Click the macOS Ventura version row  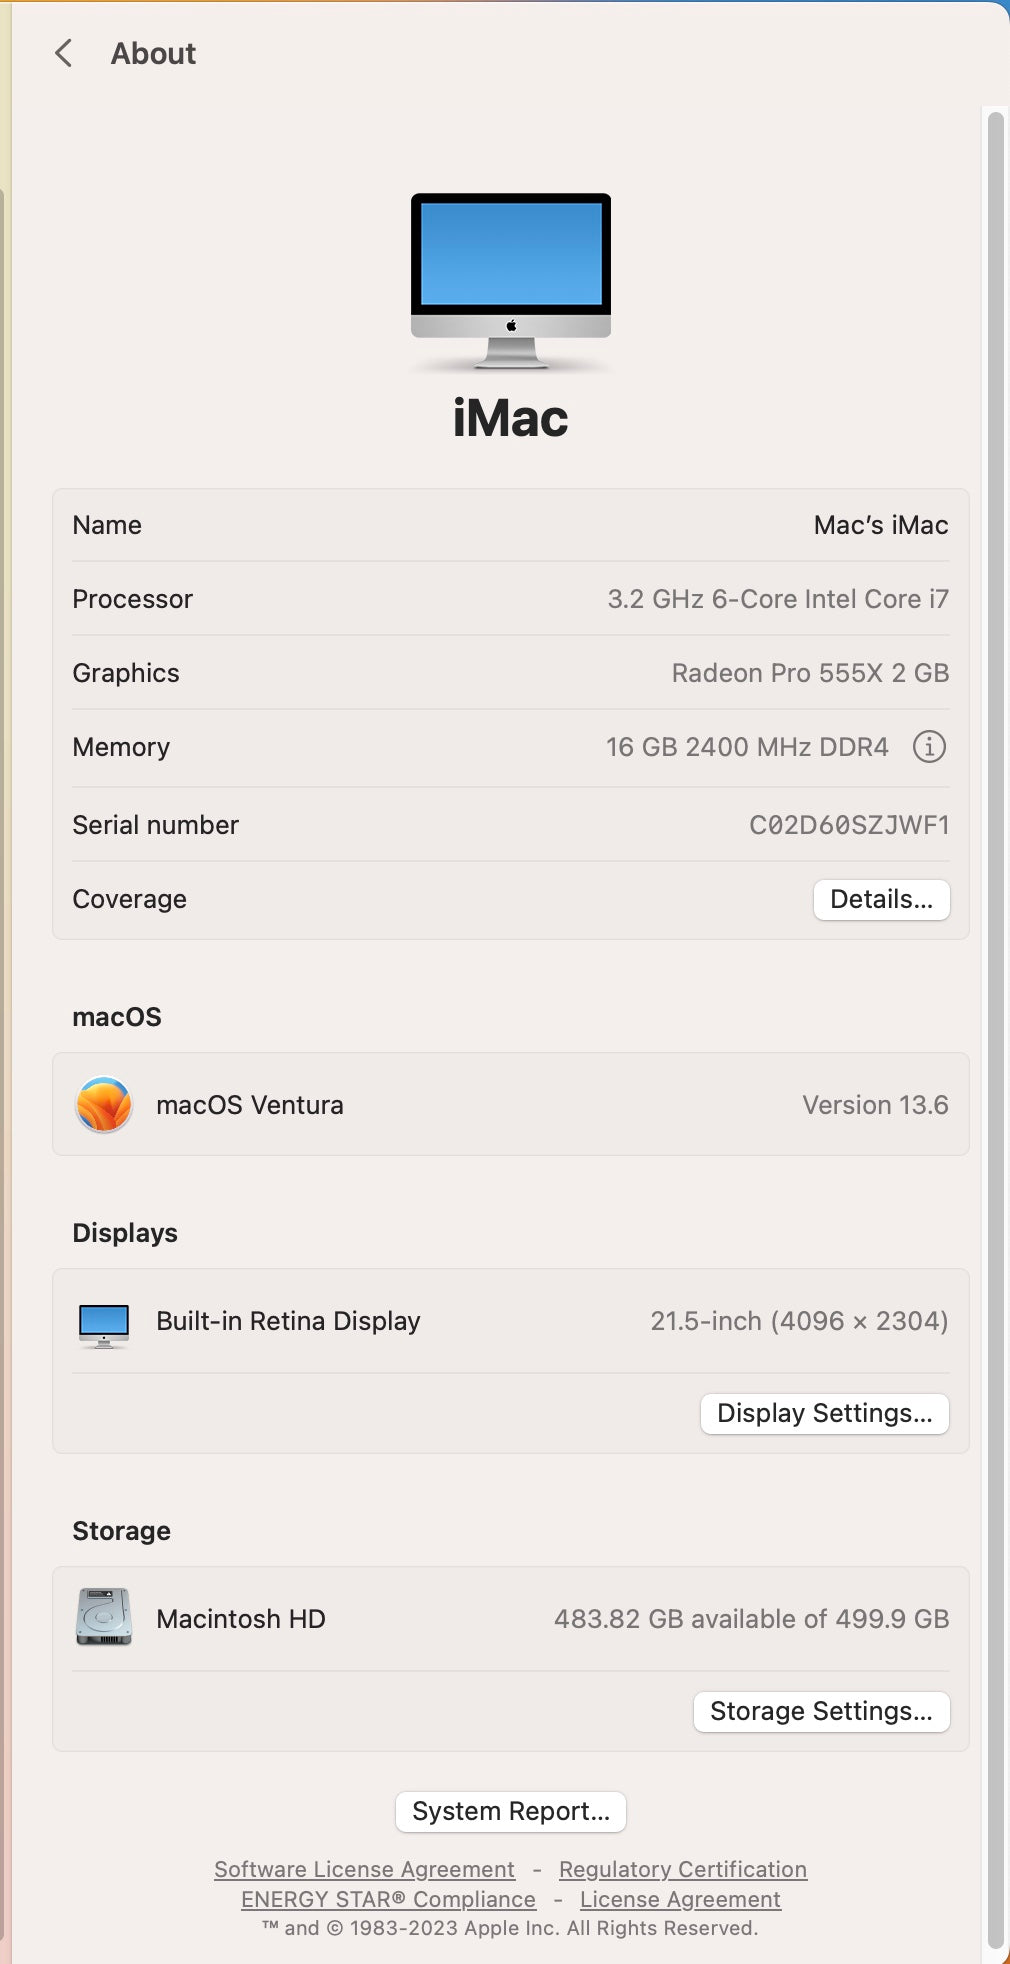[x=510, y=1105]
